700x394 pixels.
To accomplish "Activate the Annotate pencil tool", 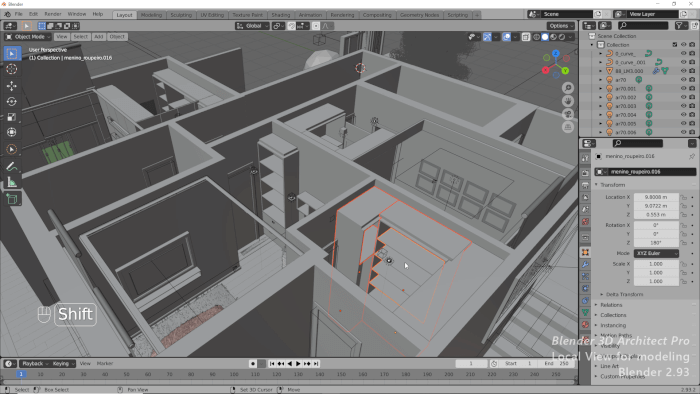I will click(12, 166).
